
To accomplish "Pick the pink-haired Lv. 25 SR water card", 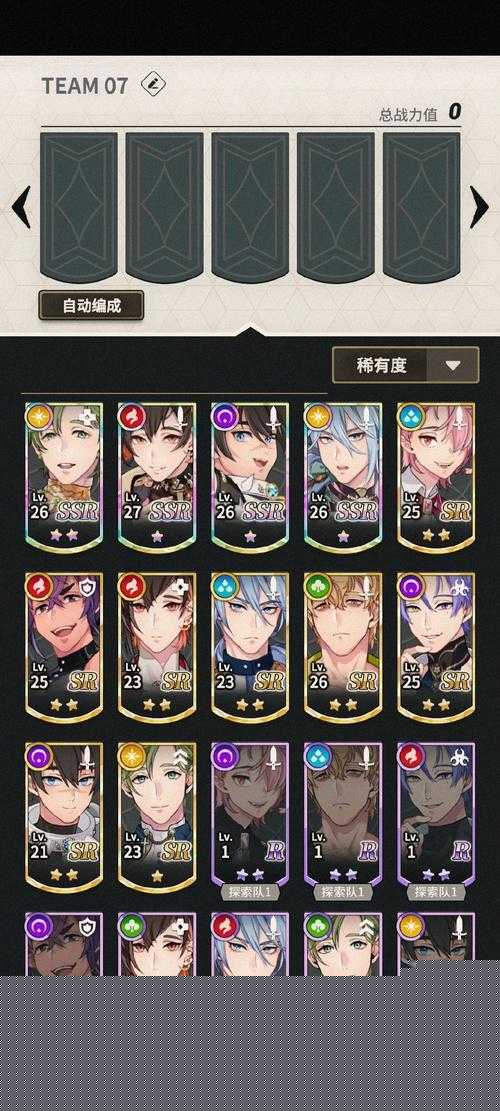I will (x=436, y=477).
